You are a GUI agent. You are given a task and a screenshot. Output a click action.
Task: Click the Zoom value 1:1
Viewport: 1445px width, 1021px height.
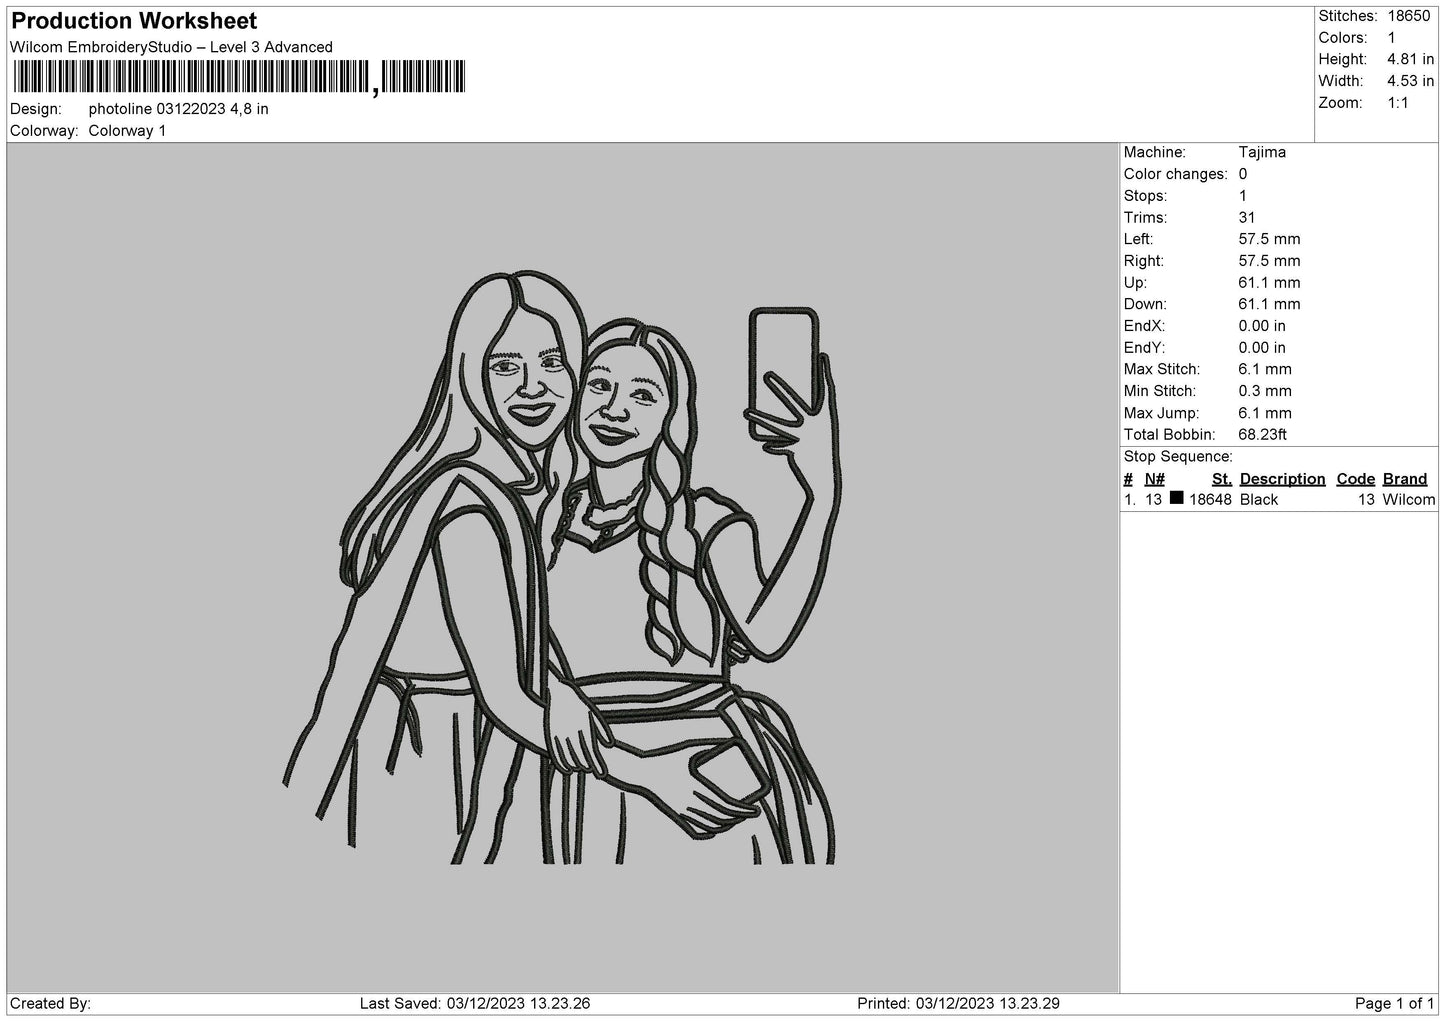1398,103
